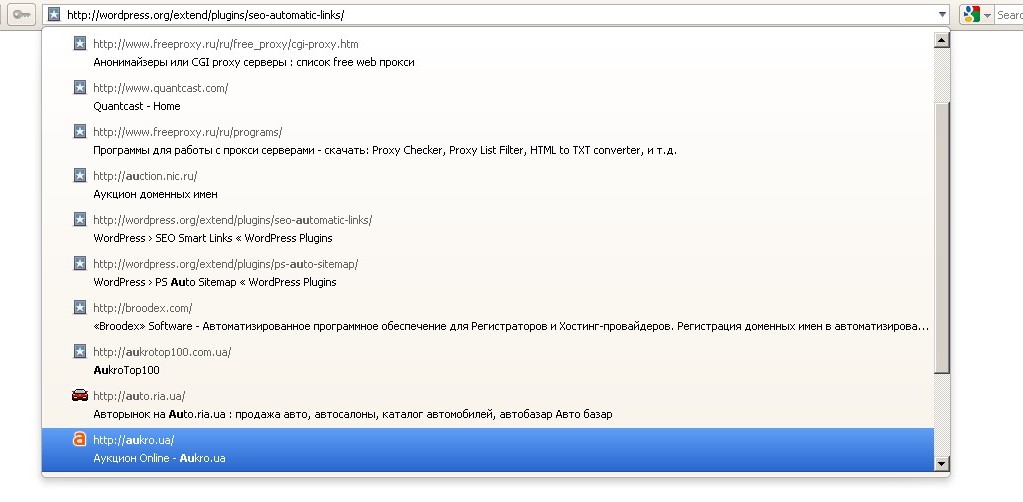Click the scrollbar up arrow in suggestions list
Screen dimensions: 1023x502
(941, 40)
